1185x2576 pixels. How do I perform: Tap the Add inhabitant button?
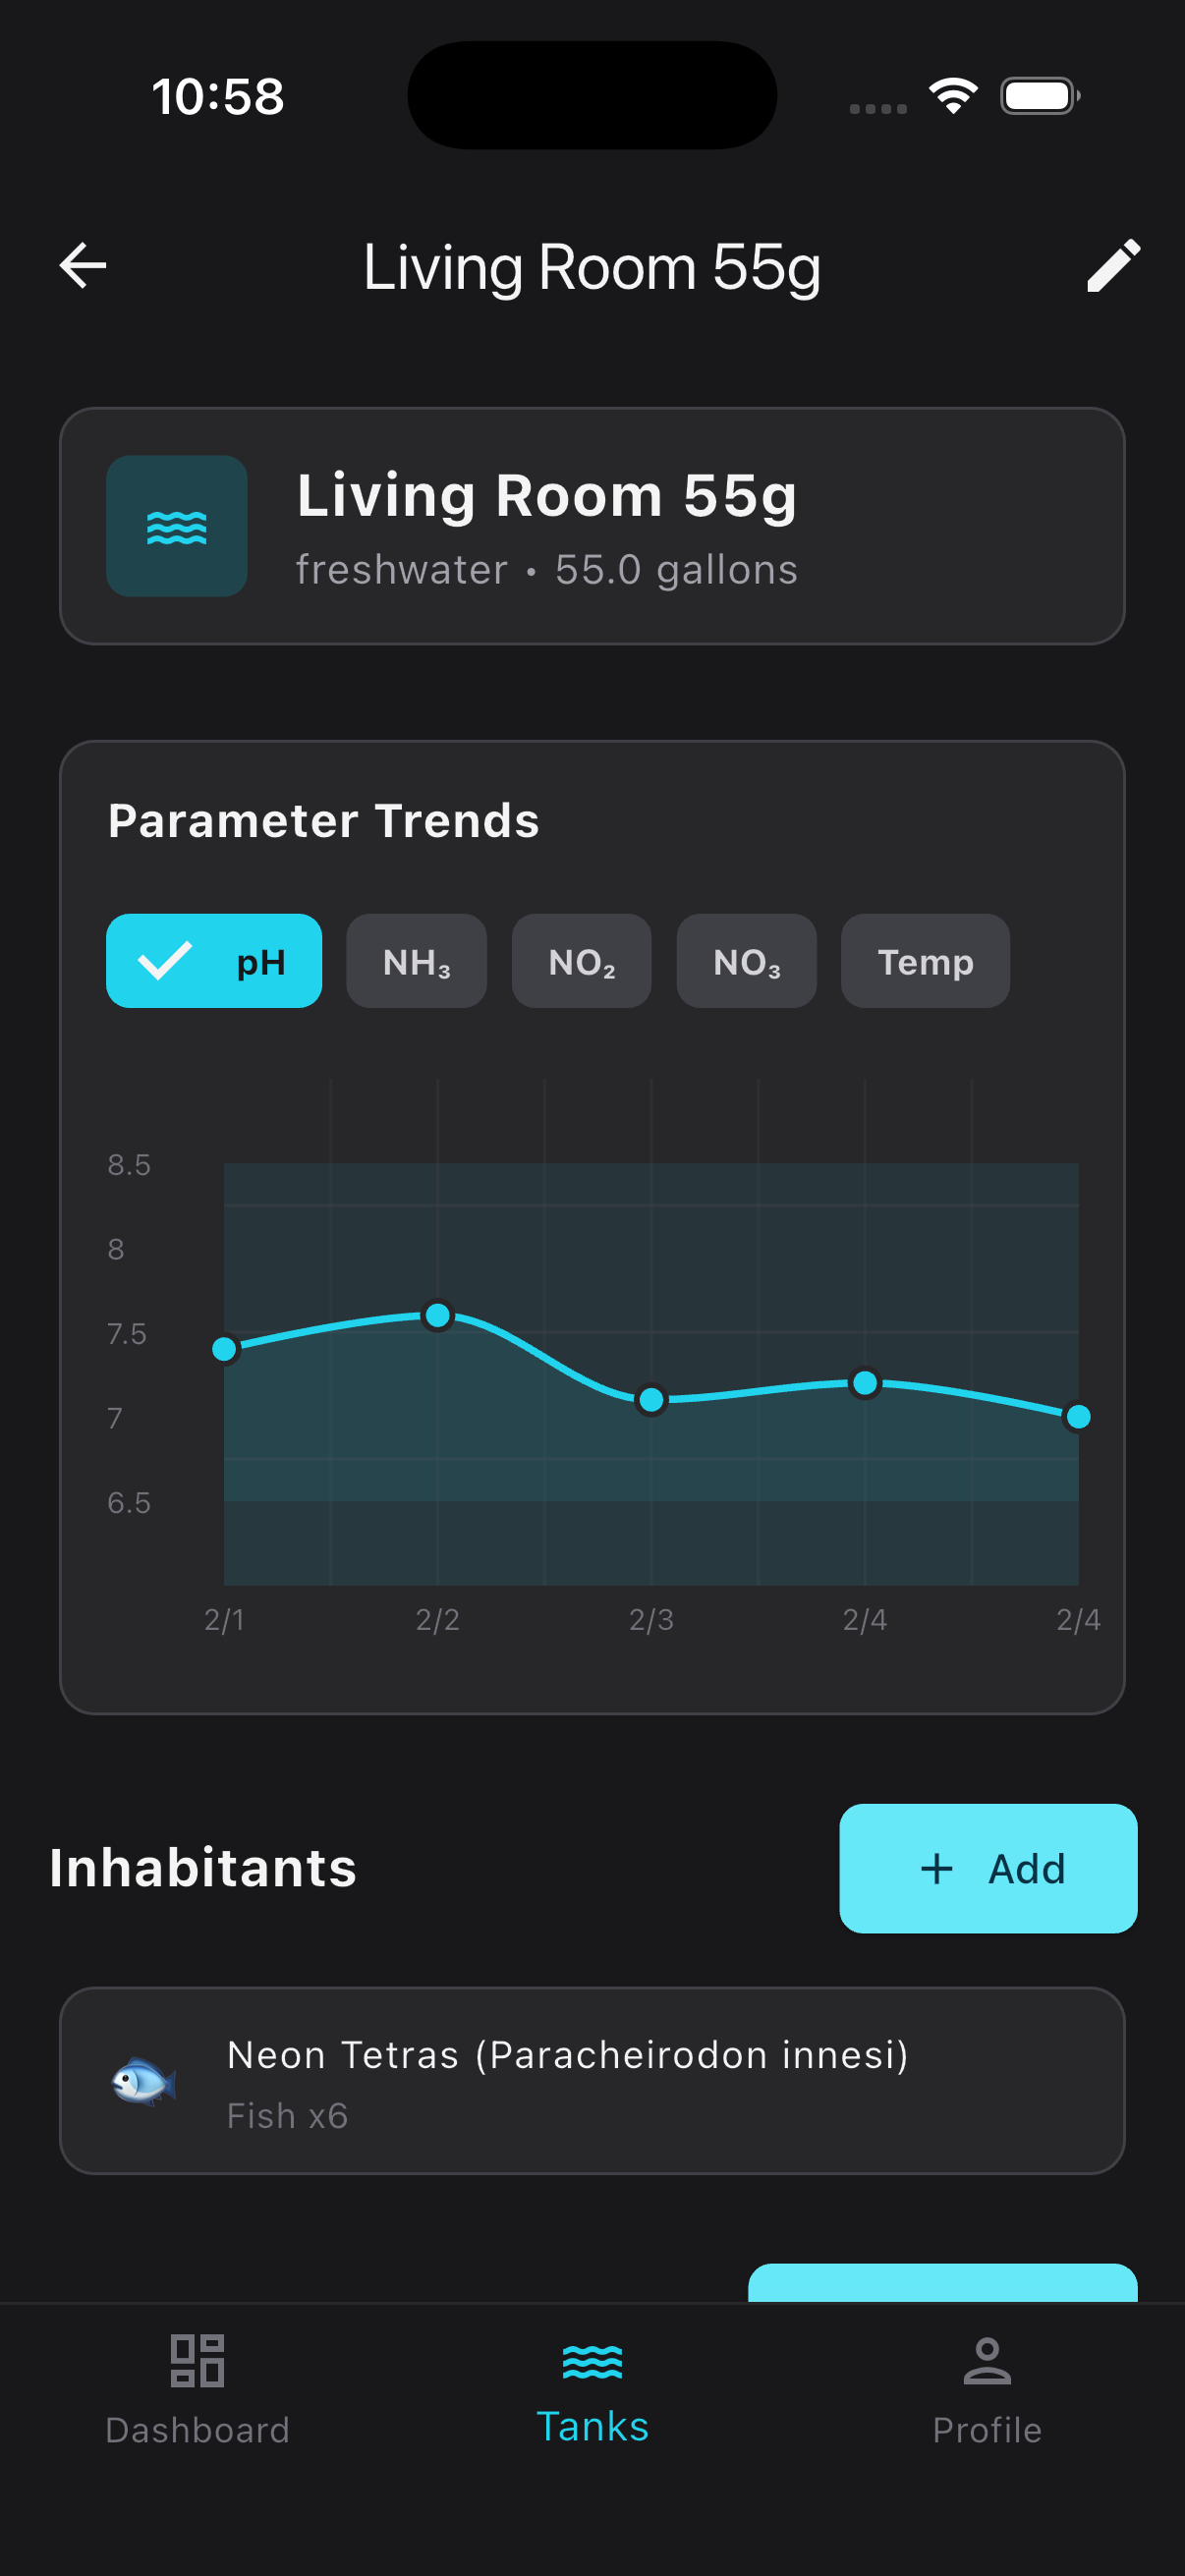coord(988,1868)
